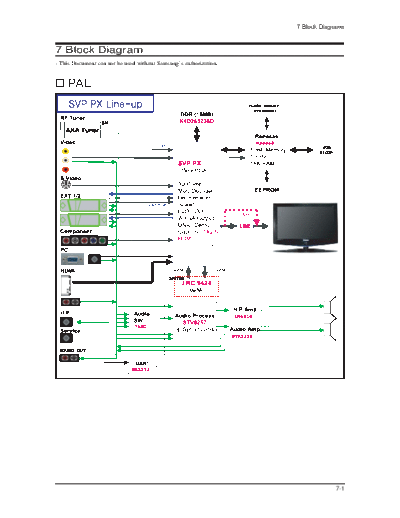Click the audio jack pair below HDMI
The width and height of the screenshot is (400, 518).
click(x=71, y=302)
